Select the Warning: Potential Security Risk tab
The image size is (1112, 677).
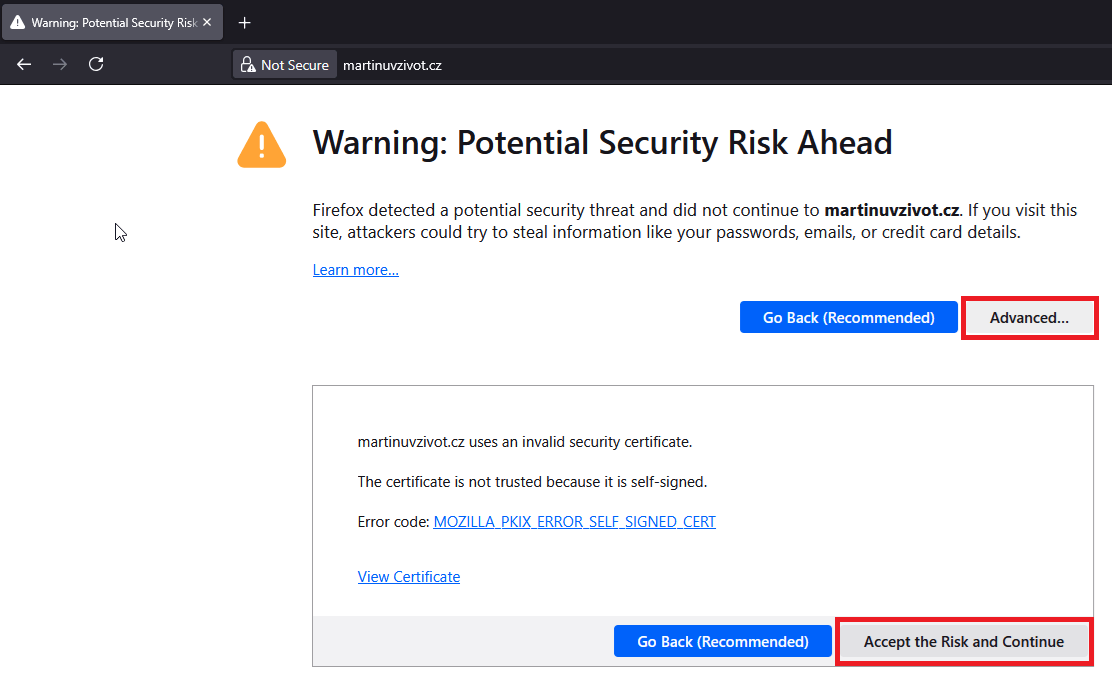[110, 21]
